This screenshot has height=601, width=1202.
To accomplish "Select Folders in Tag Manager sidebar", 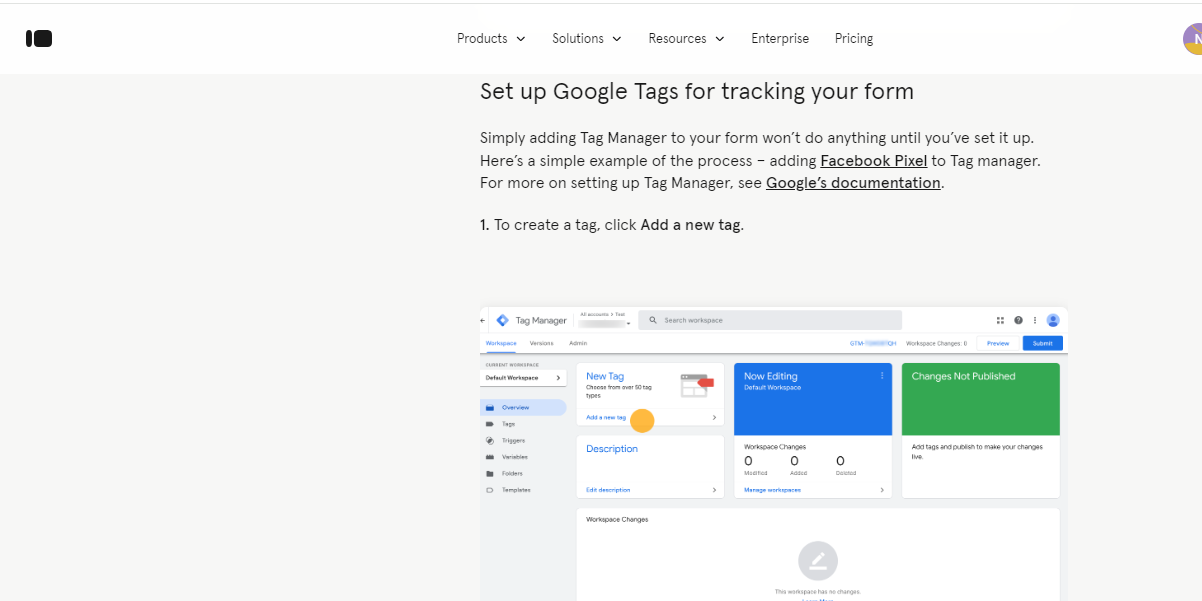I will (x=512, y=473).
